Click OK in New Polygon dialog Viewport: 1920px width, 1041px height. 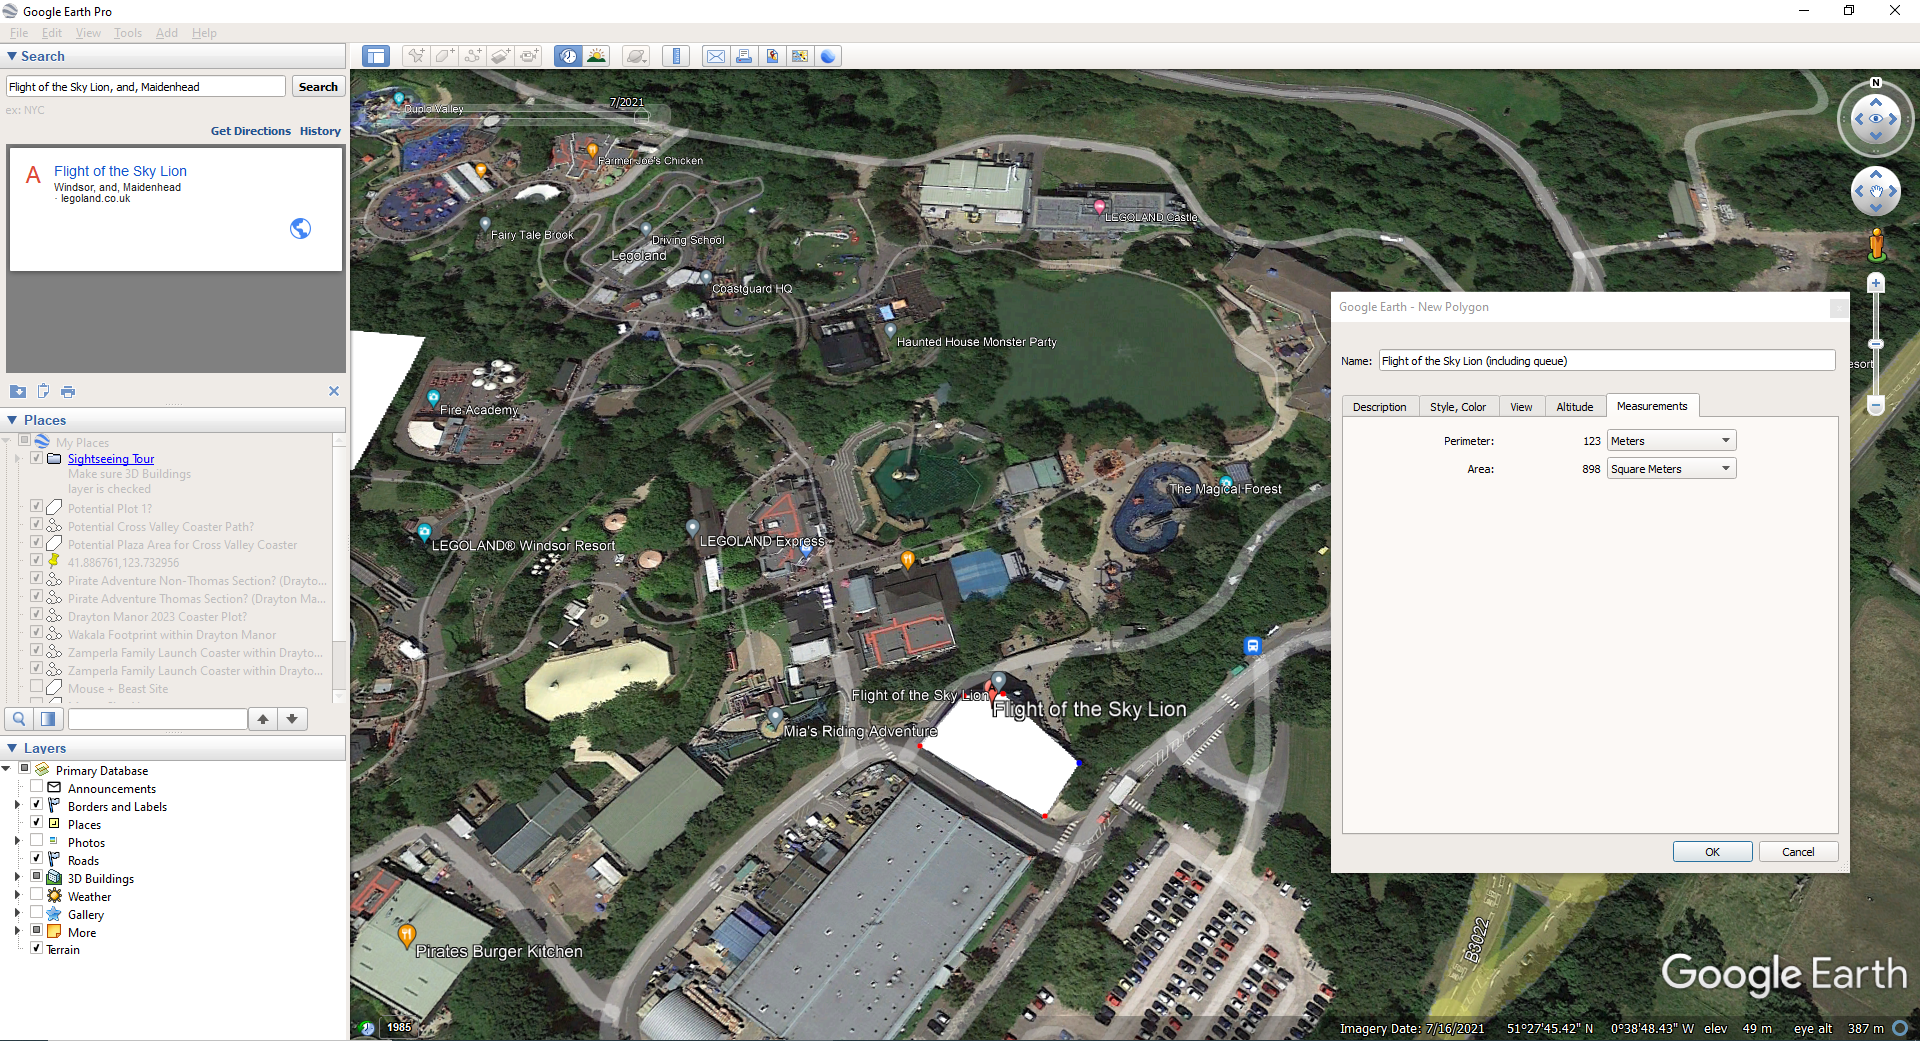click(1712, 852)
